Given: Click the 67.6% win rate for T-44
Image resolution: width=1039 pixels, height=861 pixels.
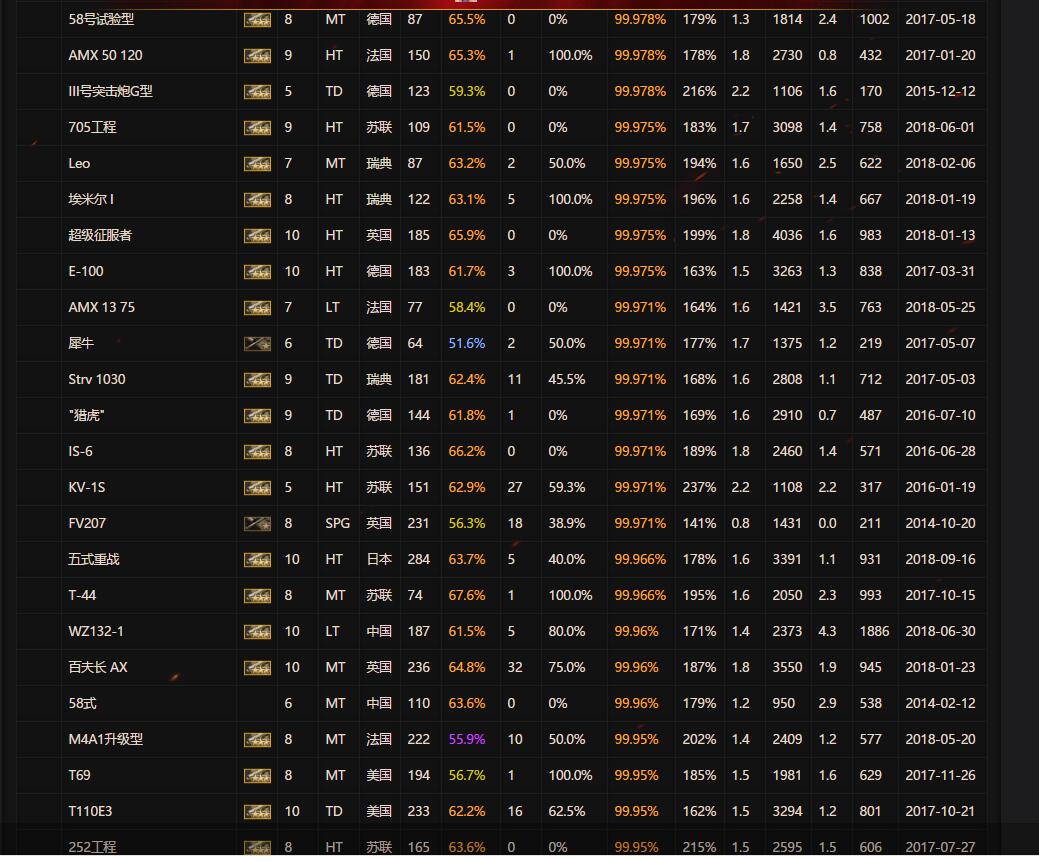Looking at the screenshot, I should 466,595.
